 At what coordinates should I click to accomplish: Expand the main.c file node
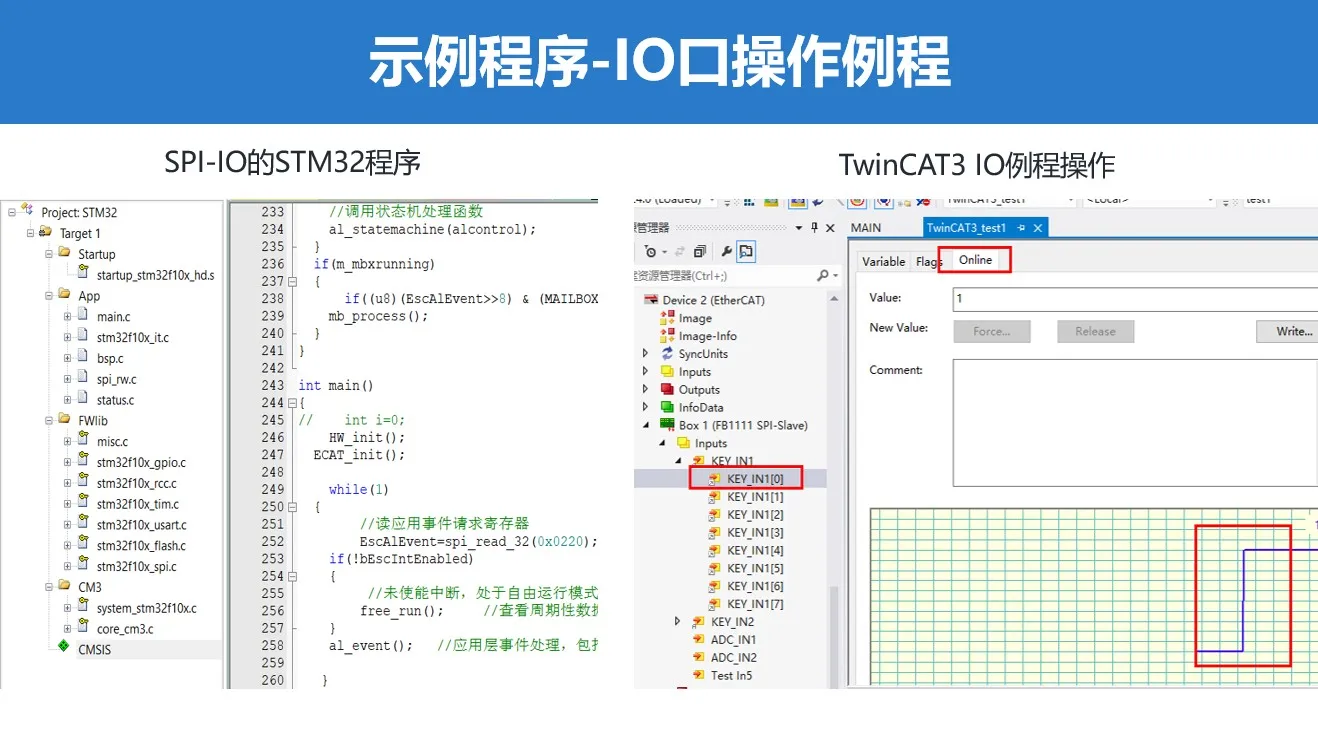(x=68, y=317)
